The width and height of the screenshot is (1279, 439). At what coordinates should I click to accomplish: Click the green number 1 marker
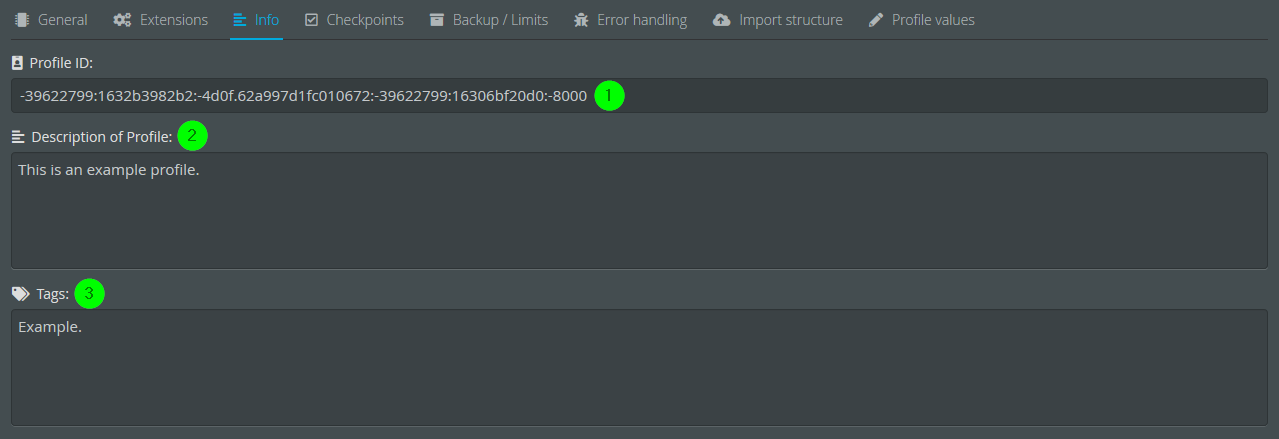609,96
